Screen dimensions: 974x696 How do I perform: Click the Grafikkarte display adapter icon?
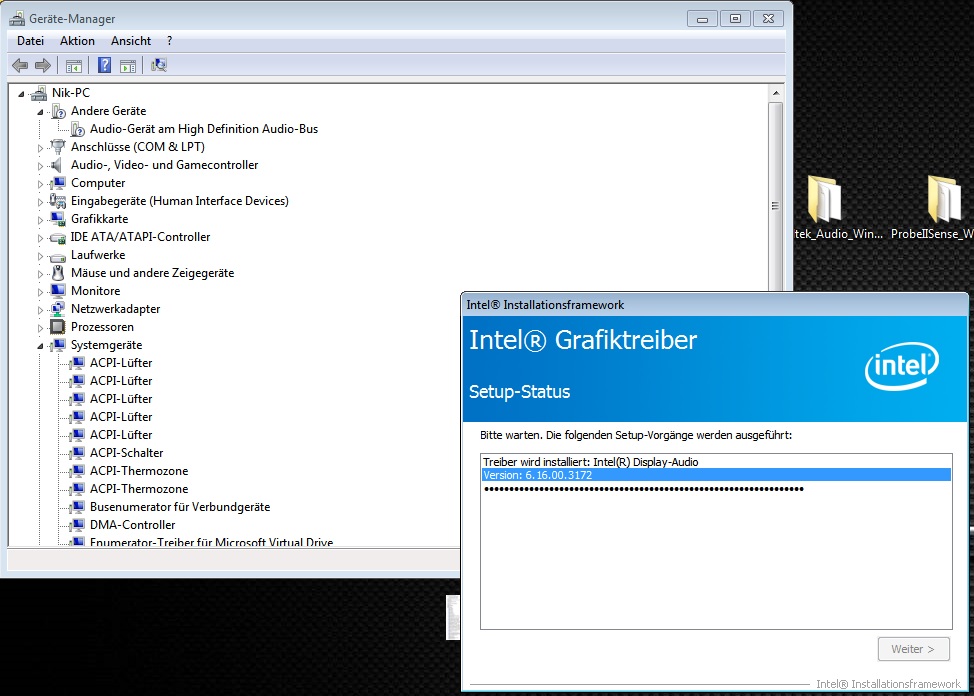tap(58, 219)
